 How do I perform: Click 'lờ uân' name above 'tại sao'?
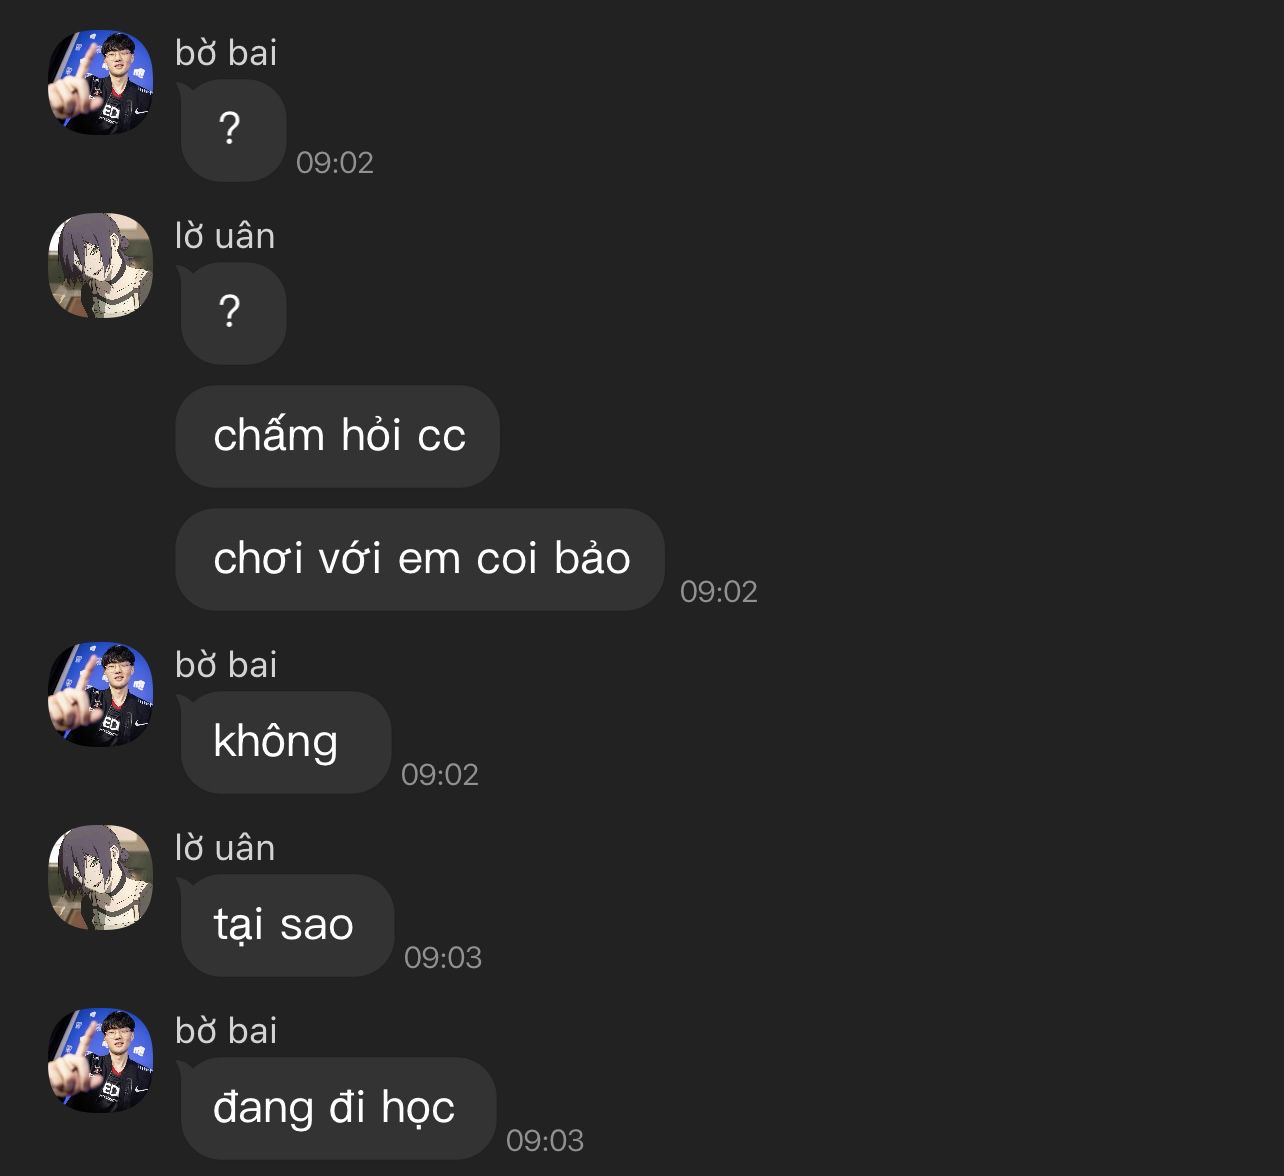tap(225, 848)
